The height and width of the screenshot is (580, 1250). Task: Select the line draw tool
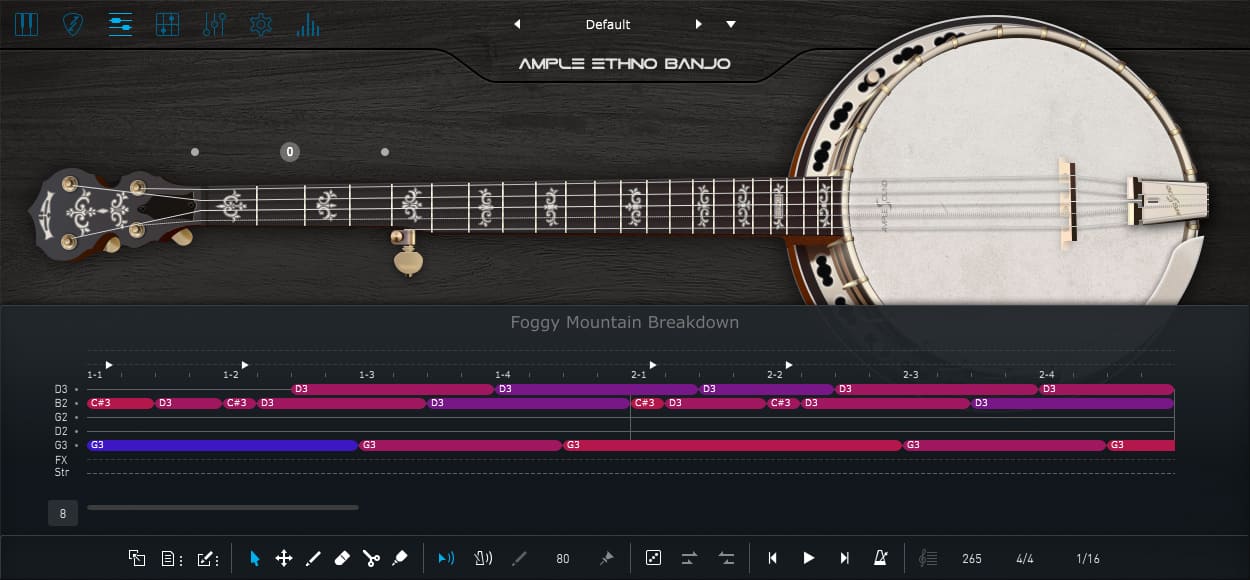click(312, 558)
